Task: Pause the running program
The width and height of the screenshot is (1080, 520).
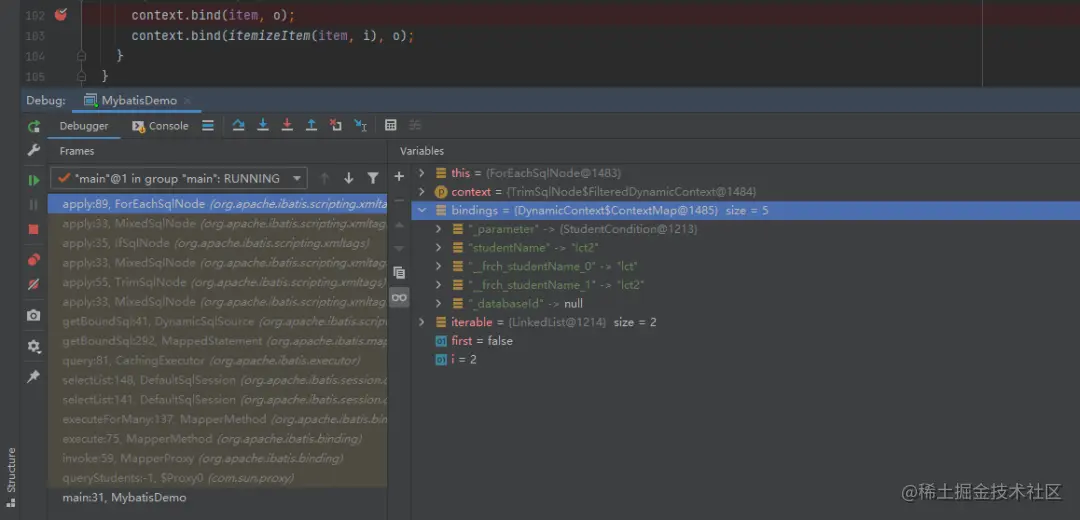Action: point(34,205)
